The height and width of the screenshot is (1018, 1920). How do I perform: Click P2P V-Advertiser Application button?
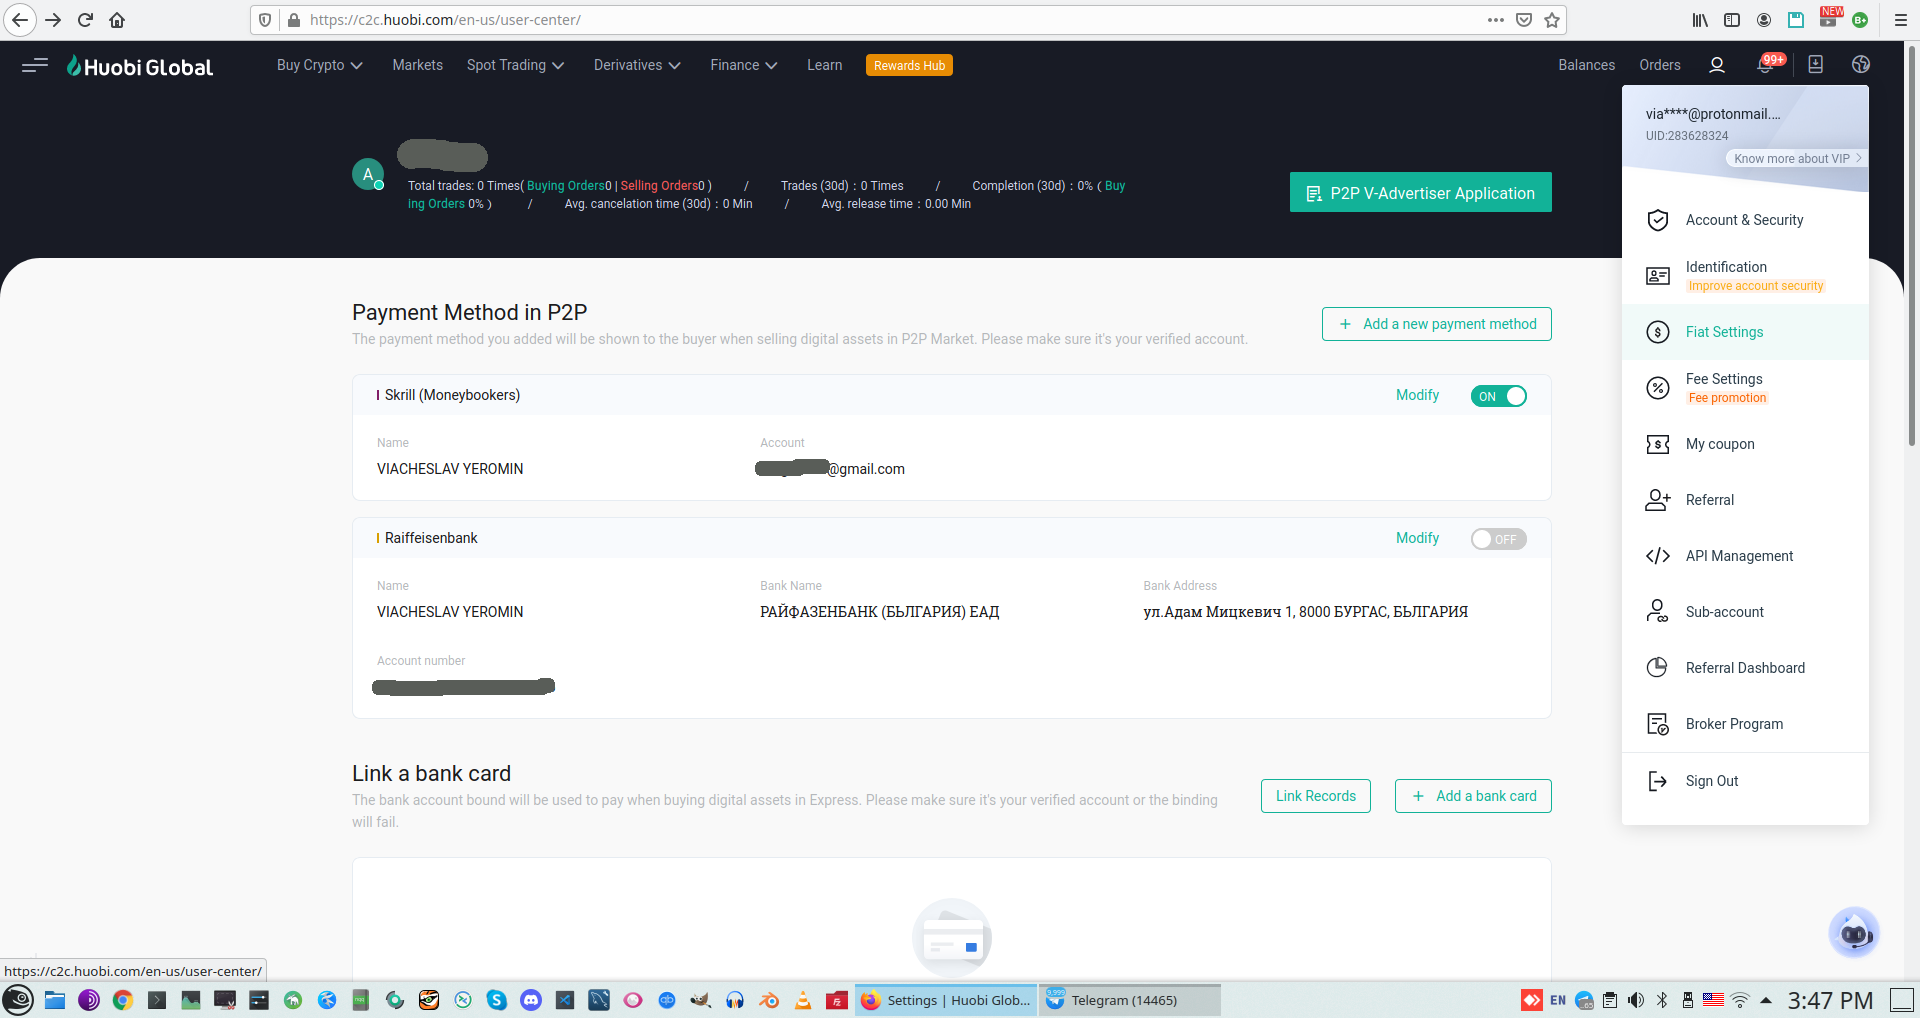coord(1420,192)
